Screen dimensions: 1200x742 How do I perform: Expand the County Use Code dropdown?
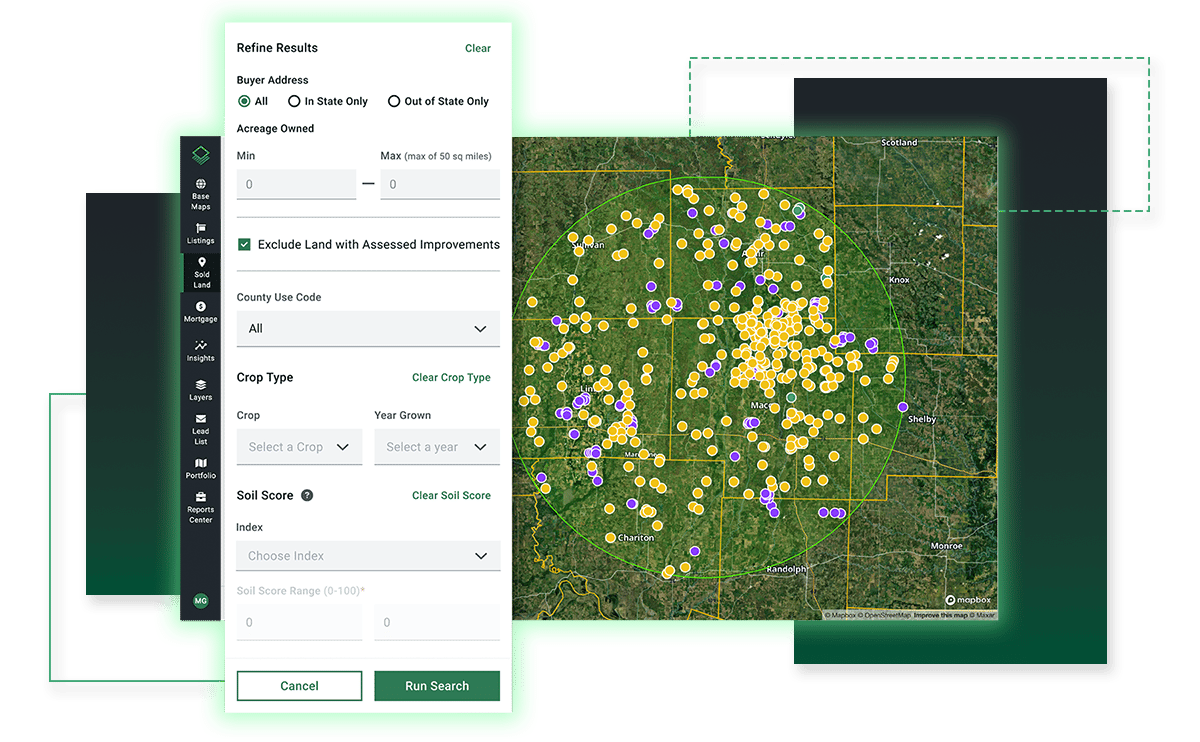click(x=368, y=328)
